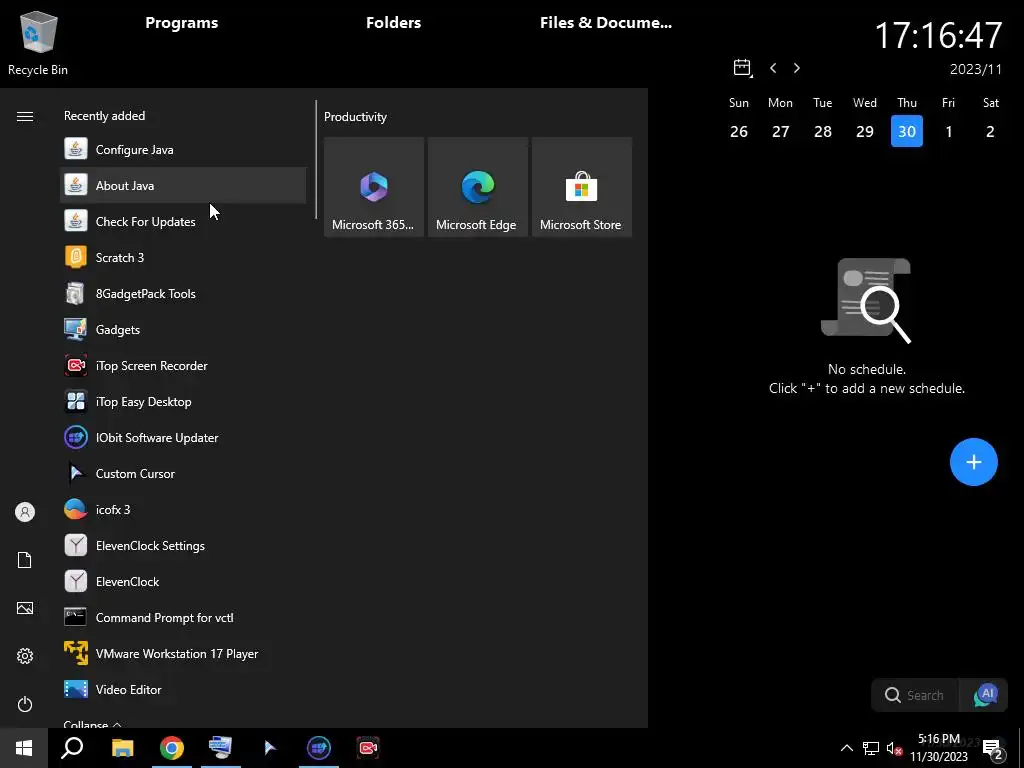The height and width of the screenshot is (768, 1024).
Task: Launch iTop Screen Recorder from Start list
Action: point(183,365)
